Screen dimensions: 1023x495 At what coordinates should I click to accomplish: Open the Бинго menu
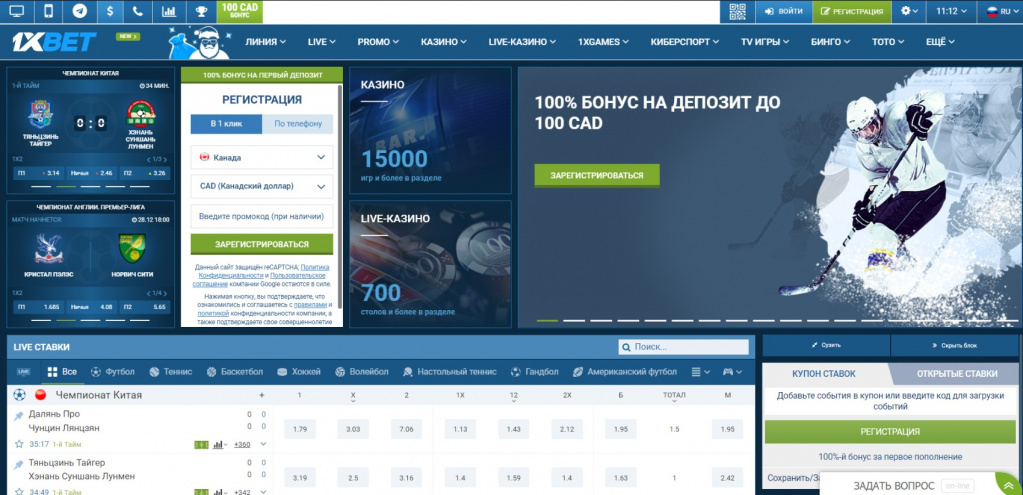[x=831, y=42]
